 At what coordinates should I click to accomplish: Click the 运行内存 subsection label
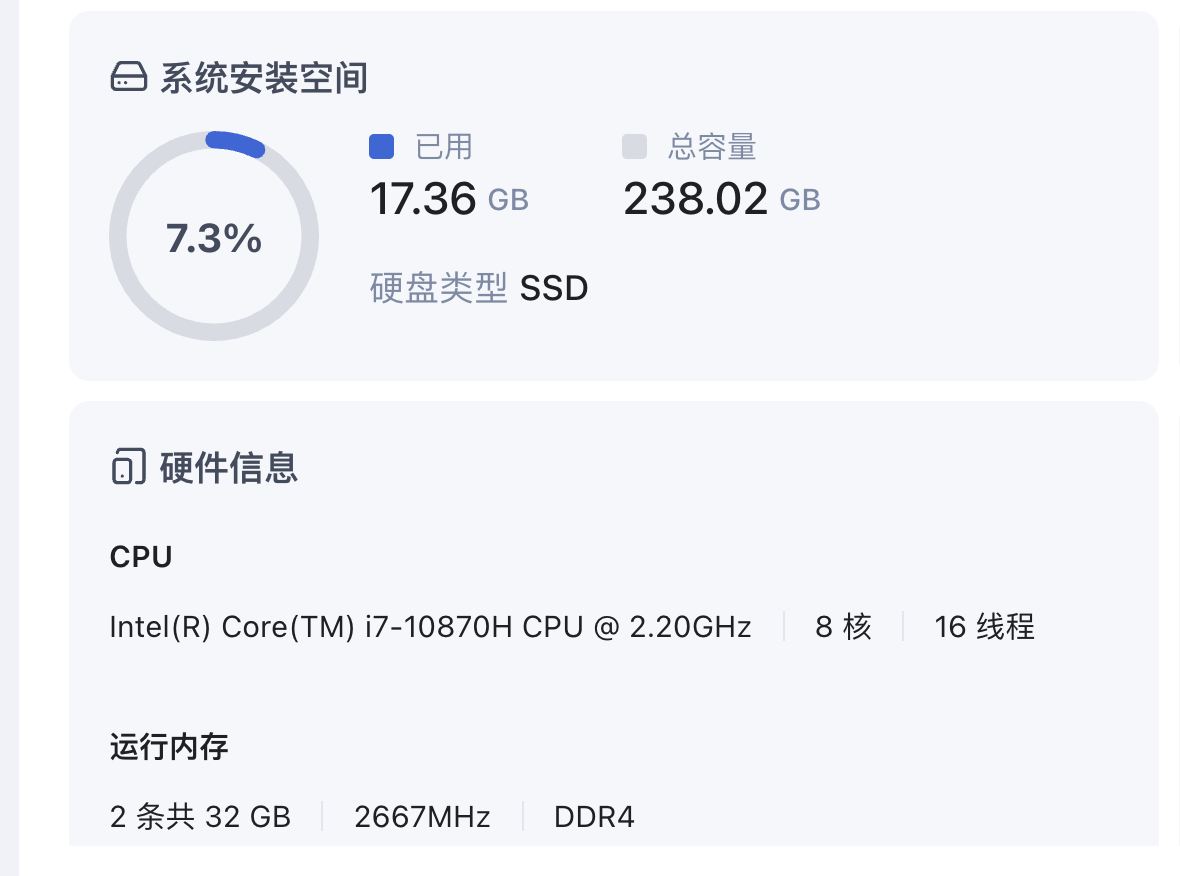169,746
